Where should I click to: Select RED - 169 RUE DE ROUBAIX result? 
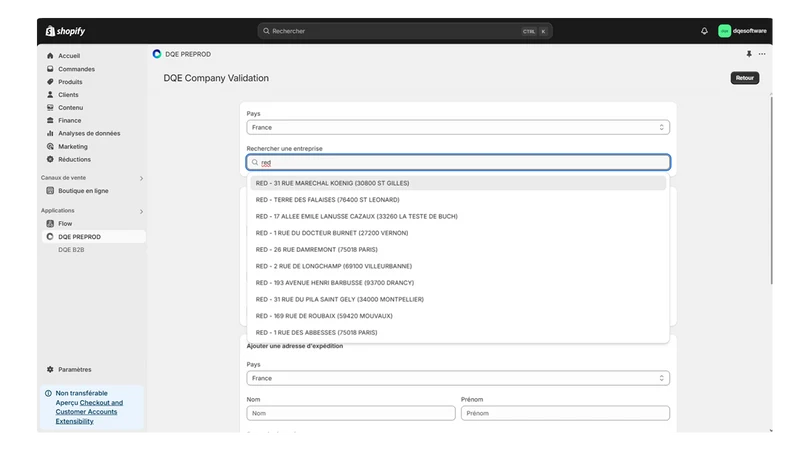(x=458, y=316)
